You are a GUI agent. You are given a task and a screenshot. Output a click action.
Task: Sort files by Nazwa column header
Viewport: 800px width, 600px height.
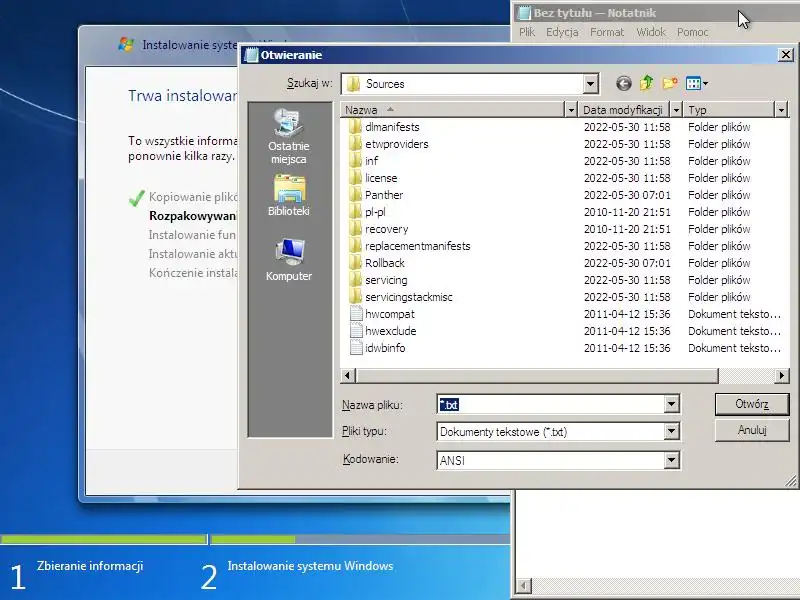[x=453, y=110]
